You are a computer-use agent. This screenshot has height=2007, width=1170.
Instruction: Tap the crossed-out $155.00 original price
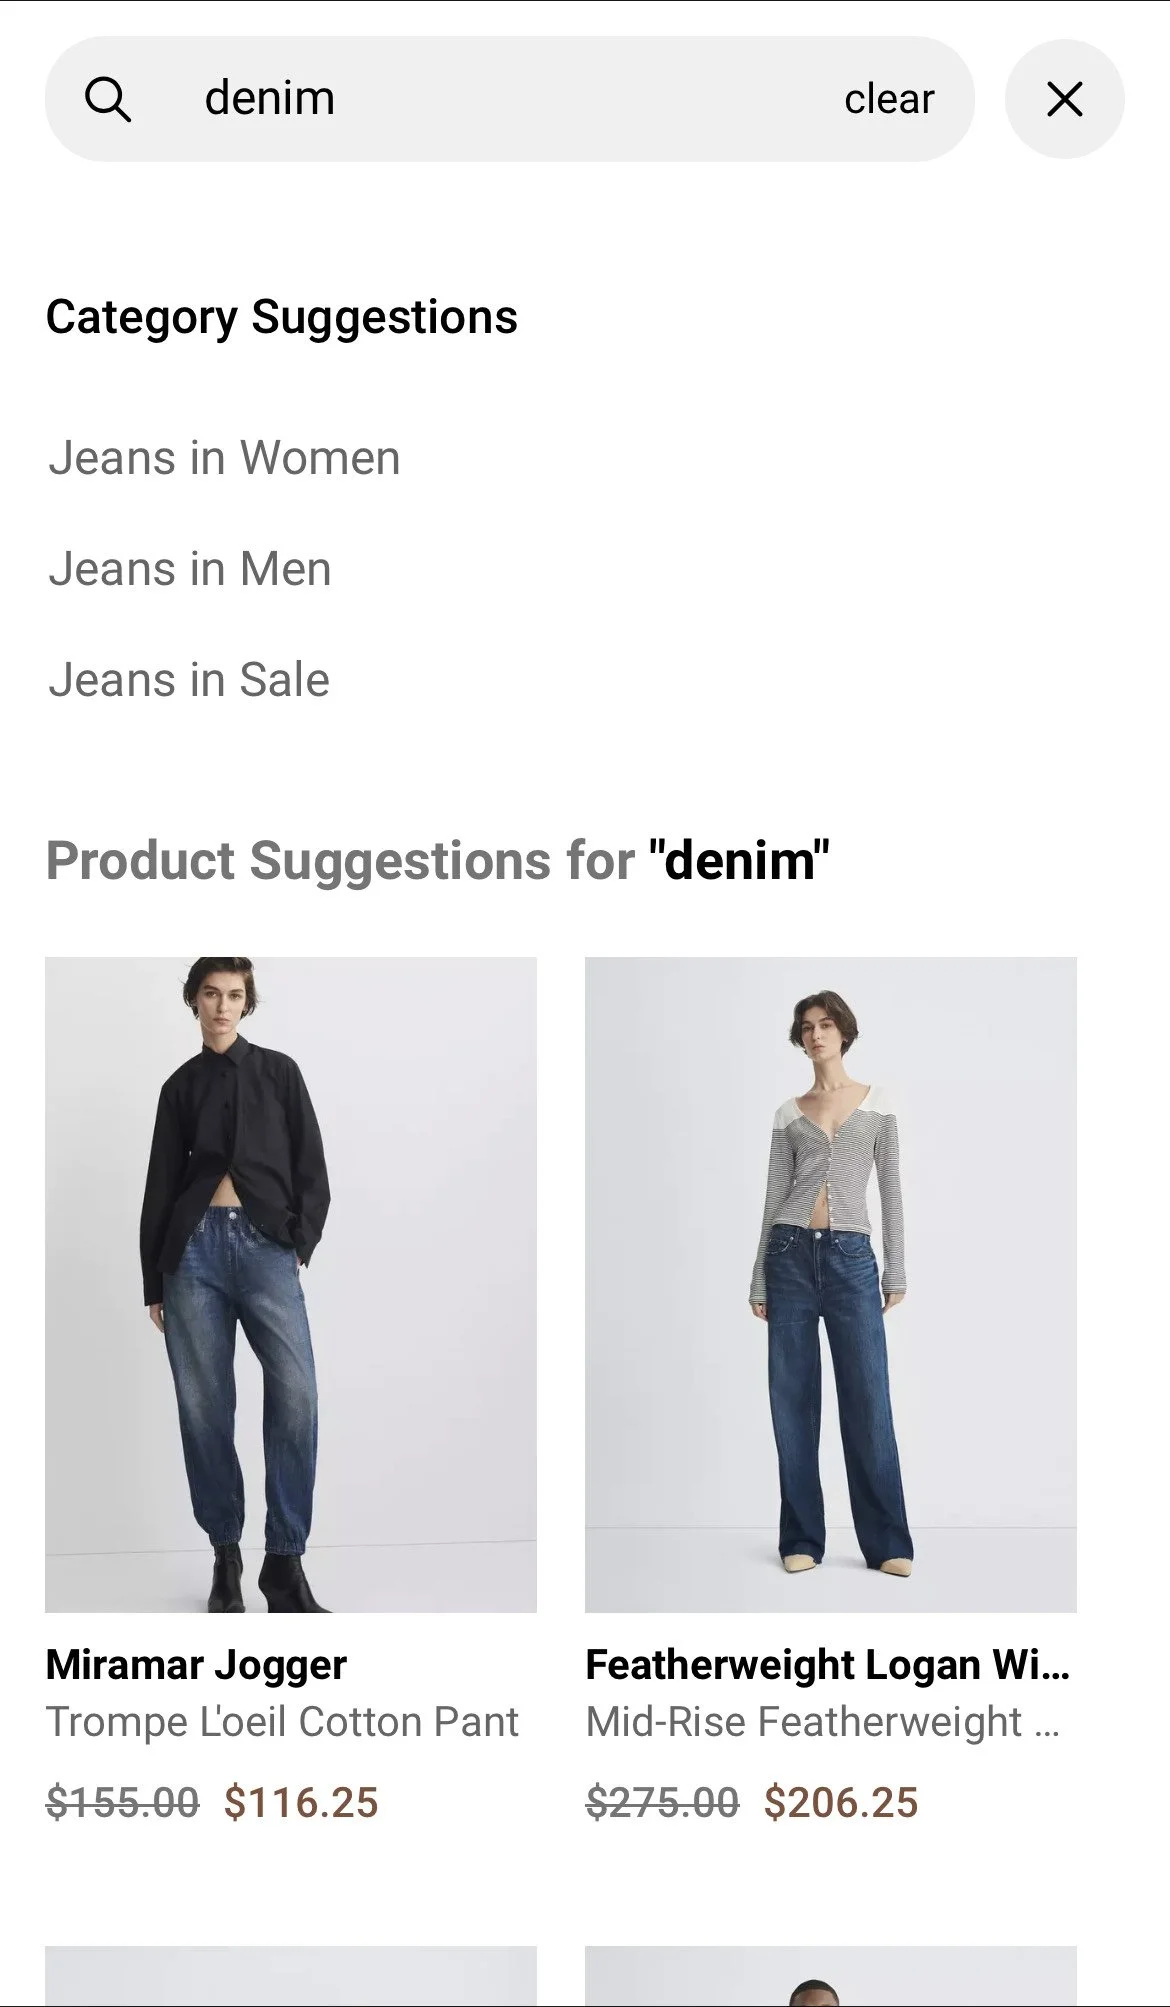pyautogui.click(x=123, y=1802)
